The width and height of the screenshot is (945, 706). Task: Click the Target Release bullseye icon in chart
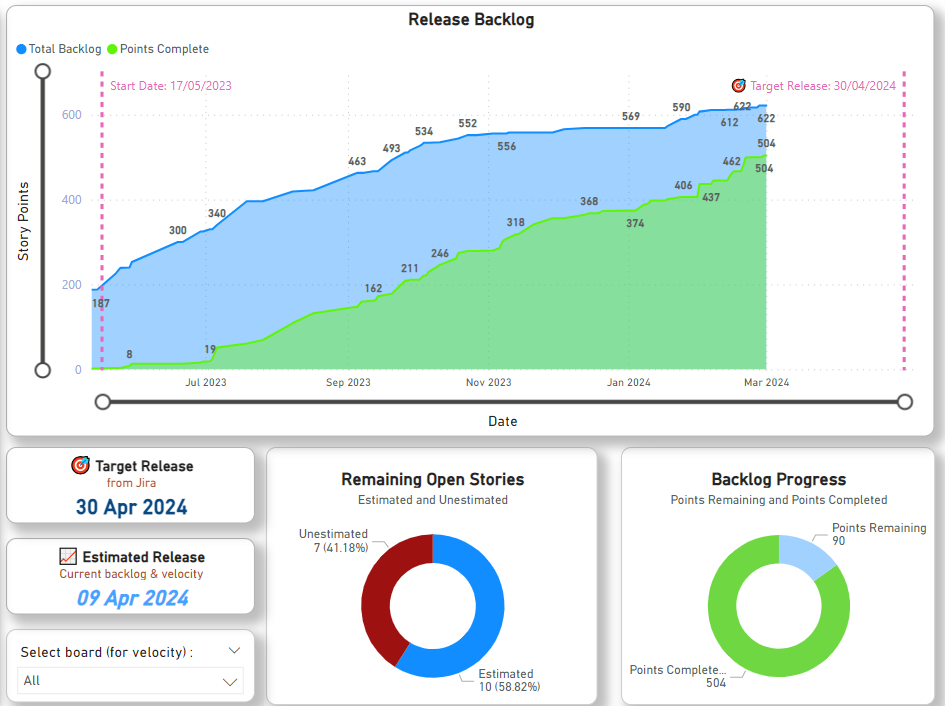738,86
